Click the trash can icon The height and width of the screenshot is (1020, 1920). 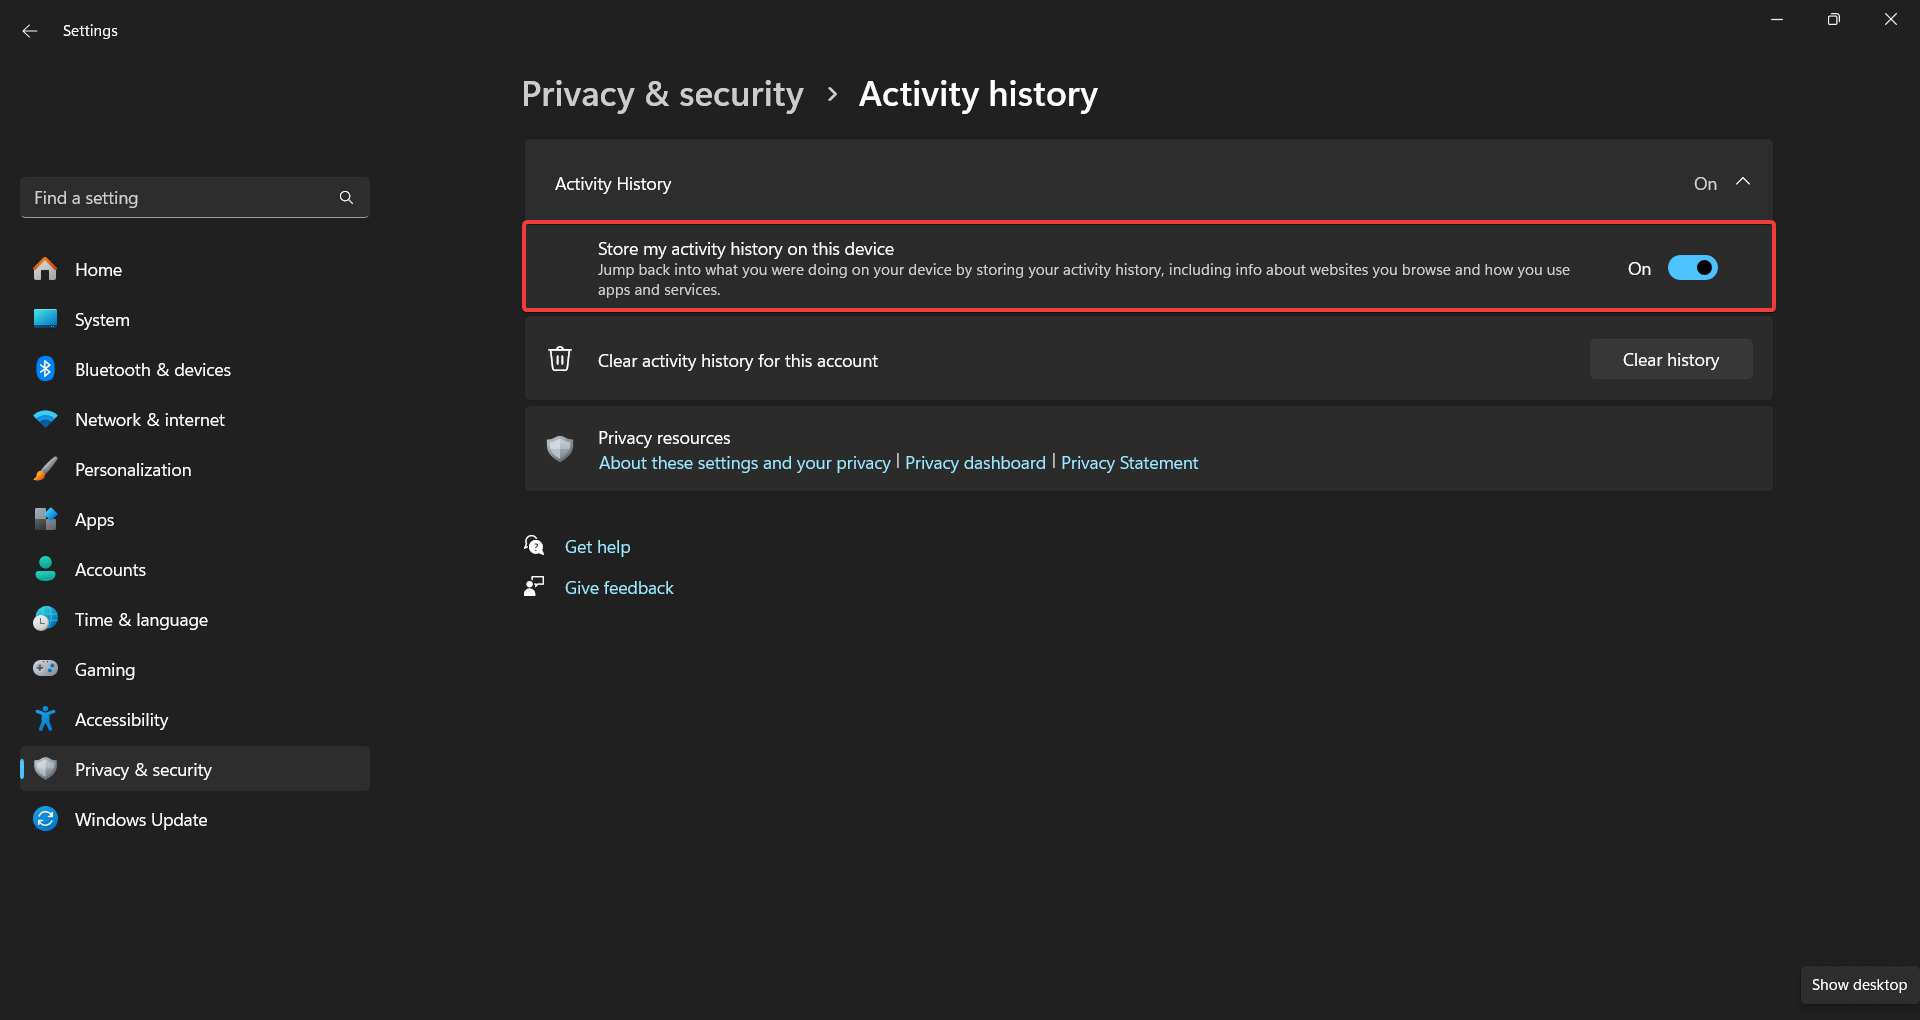tap(560, 359)
